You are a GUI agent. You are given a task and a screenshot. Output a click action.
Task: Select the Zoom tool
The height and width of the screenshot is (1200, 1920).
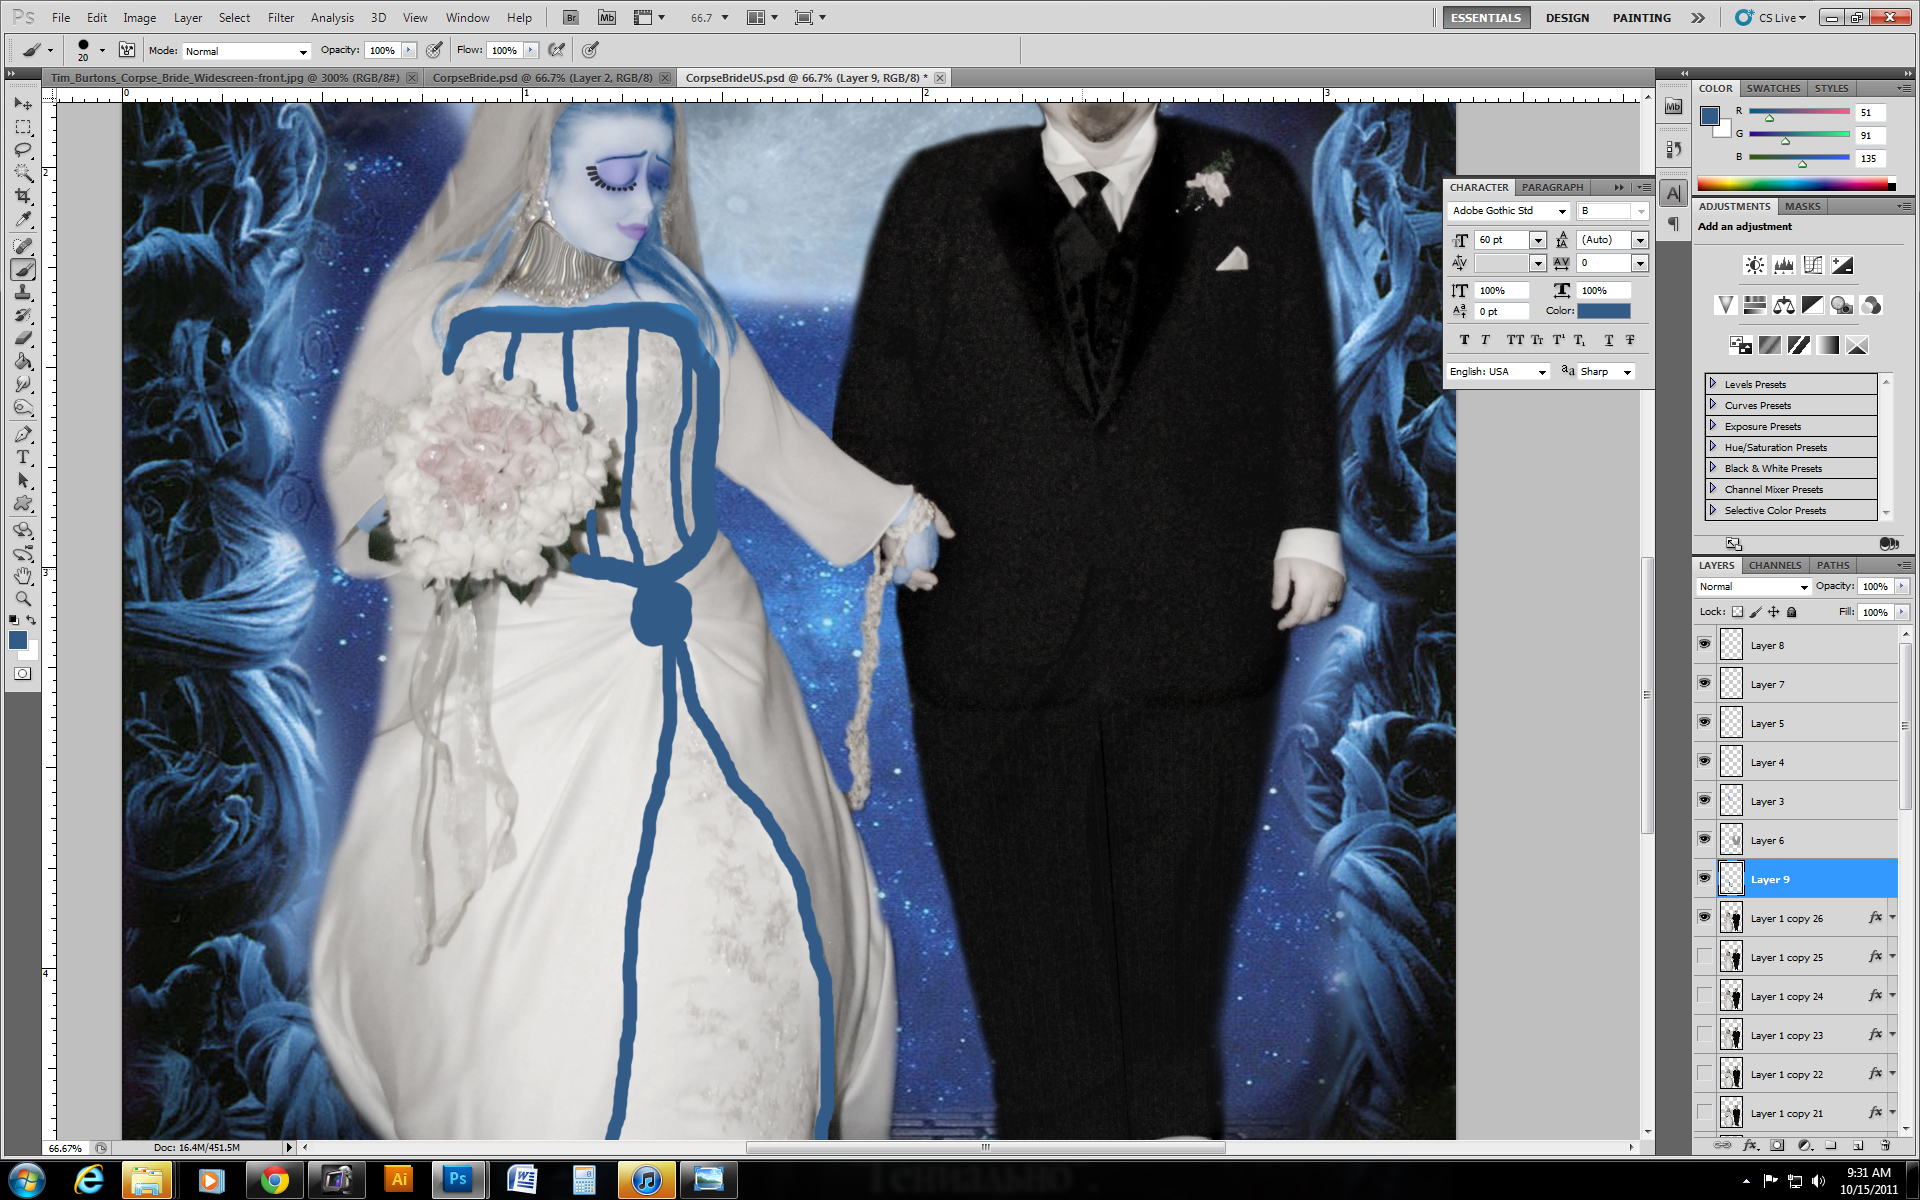click(x=23, y=599)
